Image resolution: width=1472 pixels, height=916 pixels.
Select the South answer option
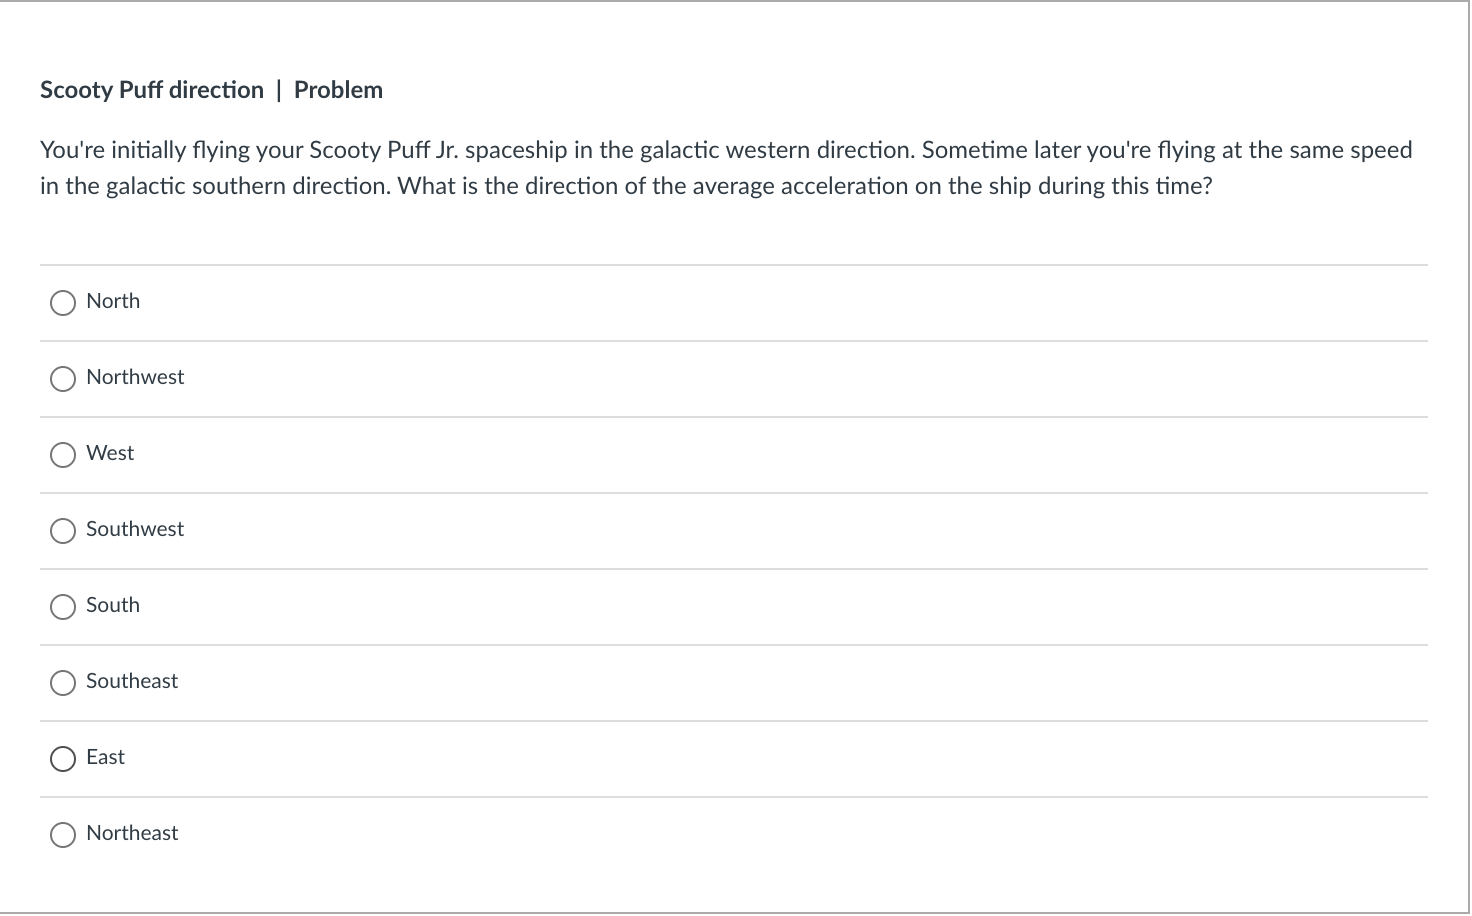pyautogui.click(x=63, y=606)
